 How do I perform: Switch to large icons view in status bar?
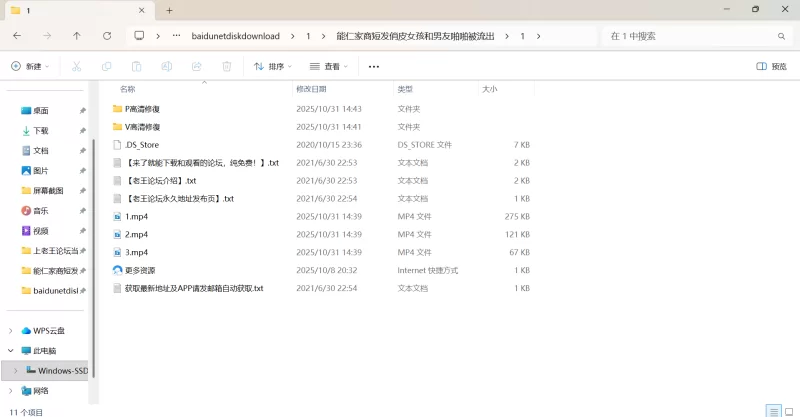click(787, 410)
